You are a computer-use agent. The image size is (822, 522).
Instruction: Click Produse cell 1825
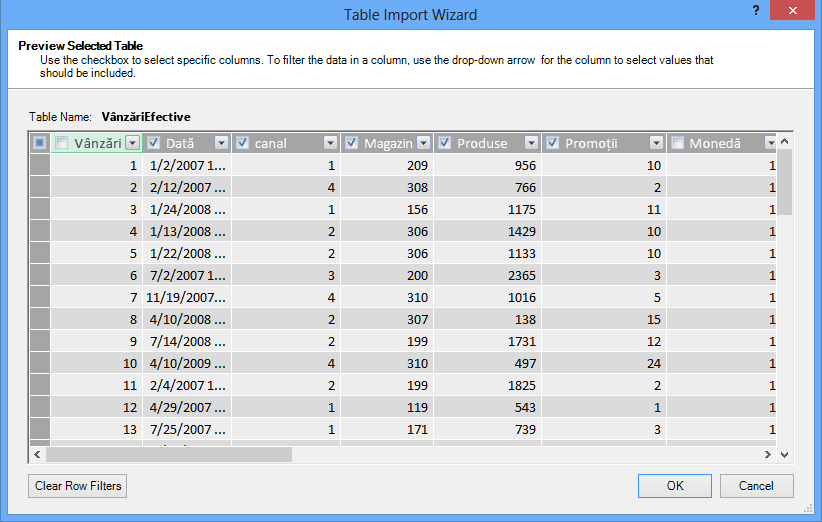tap(488, 385)
